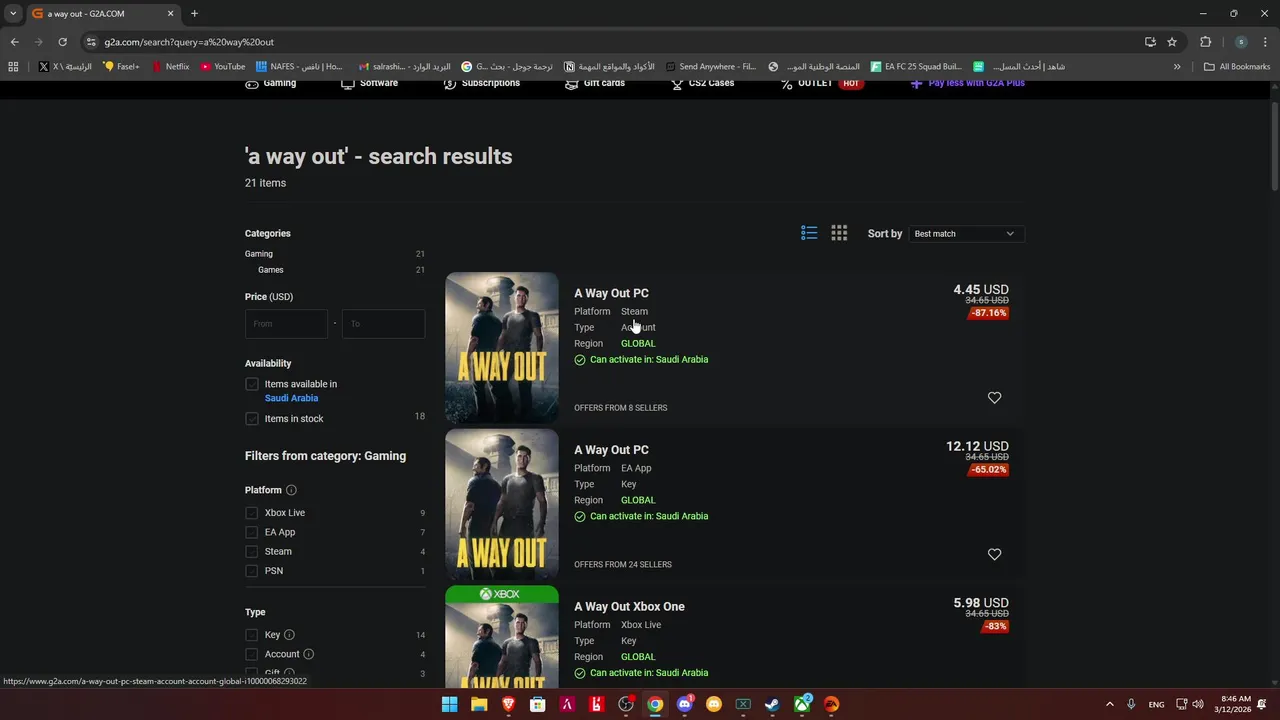This screenshot has width=1280, height=720.
Task: Open the CS2 Cases navigation item
Action: (703, 83)
